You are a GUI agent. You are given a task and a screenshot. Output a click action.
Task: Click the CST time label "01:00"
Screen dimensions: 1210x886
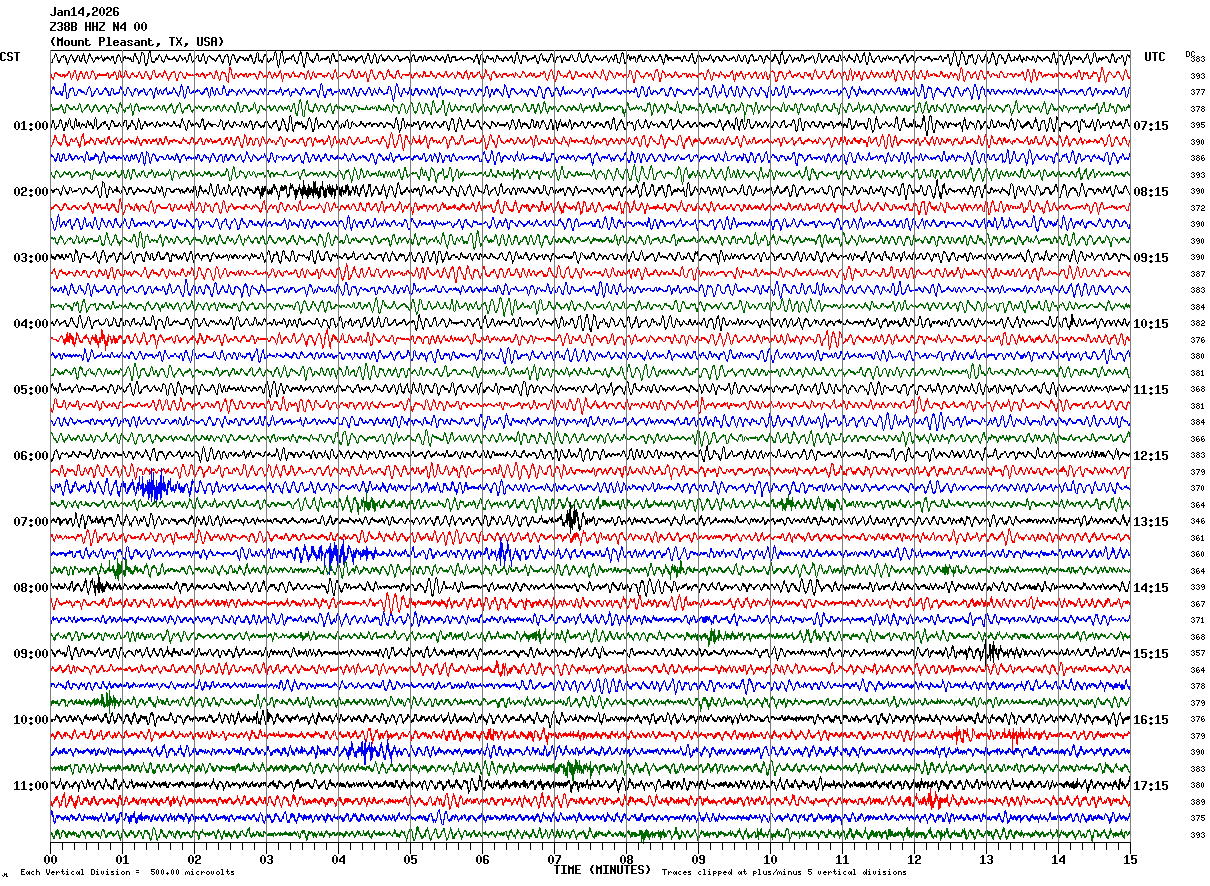click(30, 126)
